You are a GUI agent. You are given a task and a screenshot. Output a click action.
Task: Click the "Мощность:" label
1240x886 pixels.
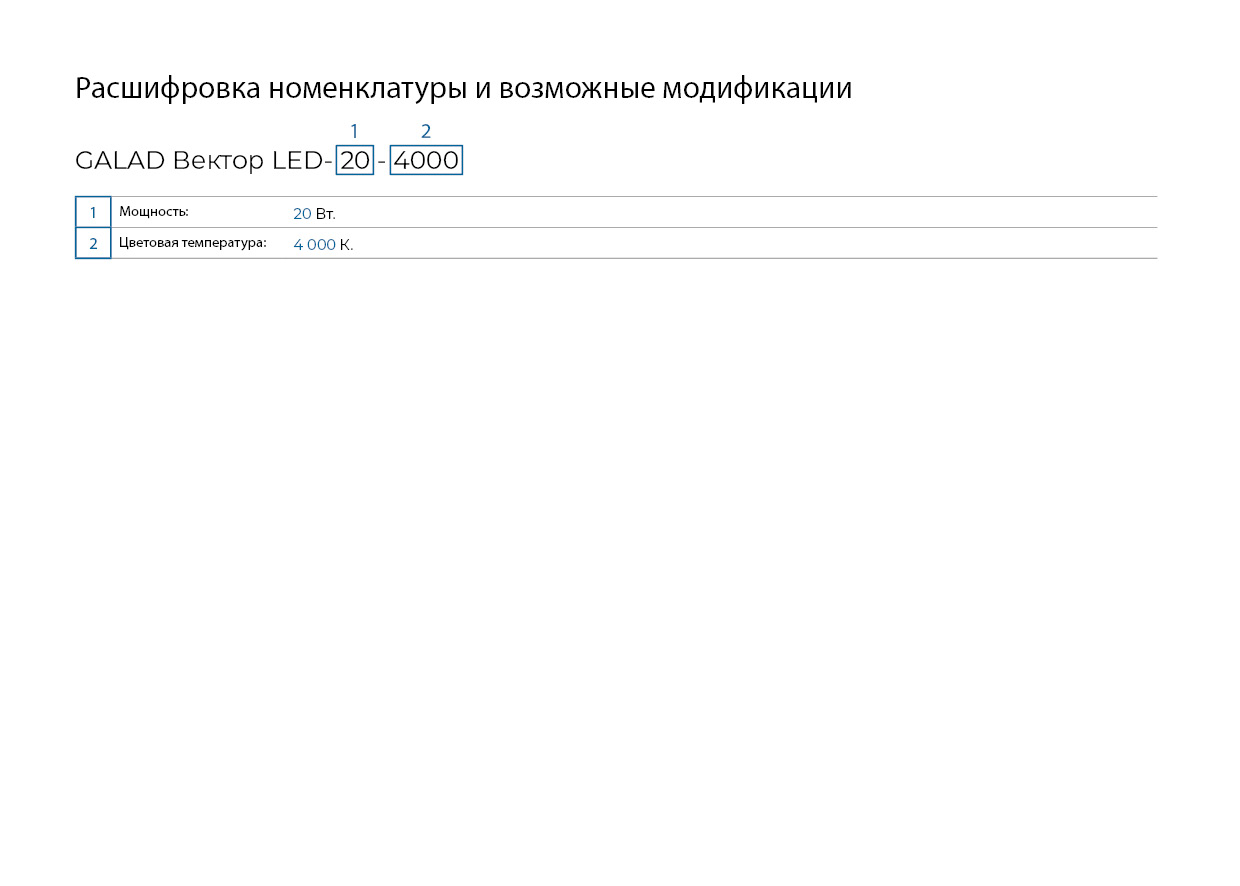pos(154,212)
